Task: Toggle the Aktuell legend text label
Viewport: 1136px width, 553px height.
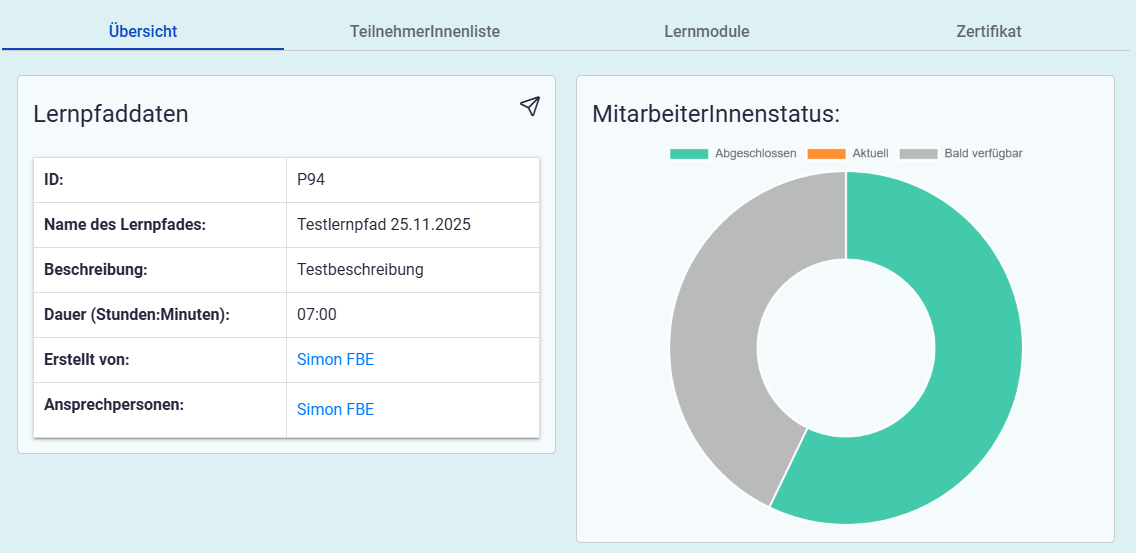Action: click(870, 154)
